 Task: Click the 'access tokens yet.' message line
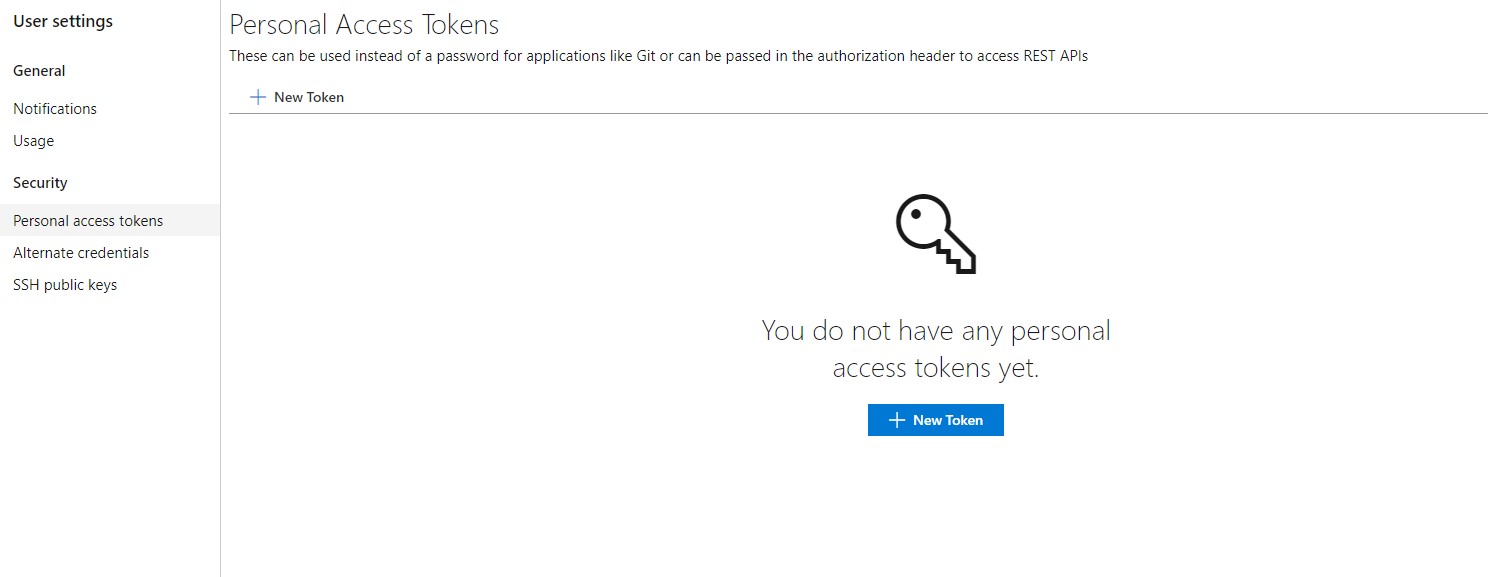pos(935,369)
